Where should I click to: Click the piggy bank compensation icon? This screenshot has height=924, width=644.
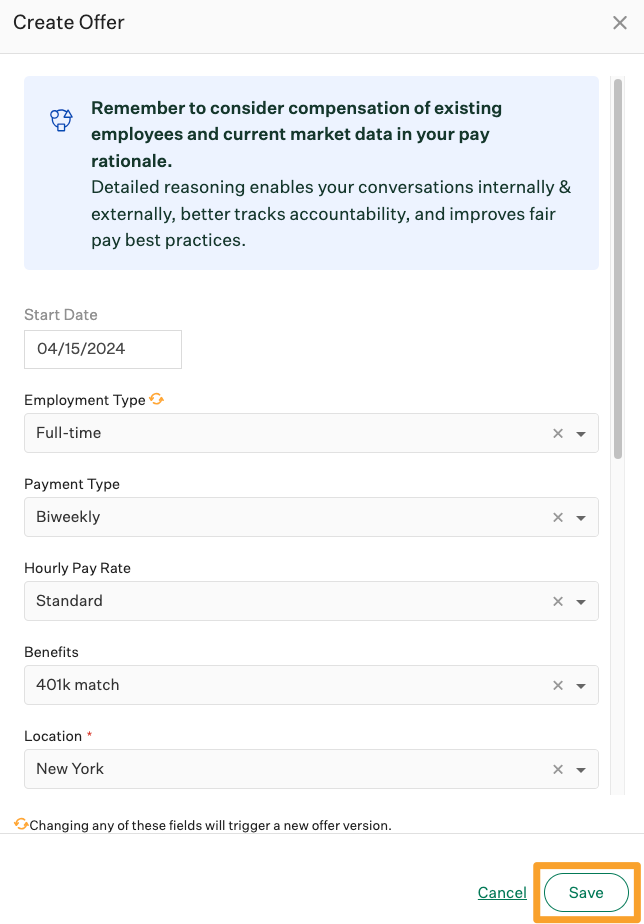[x=62, y=121]
